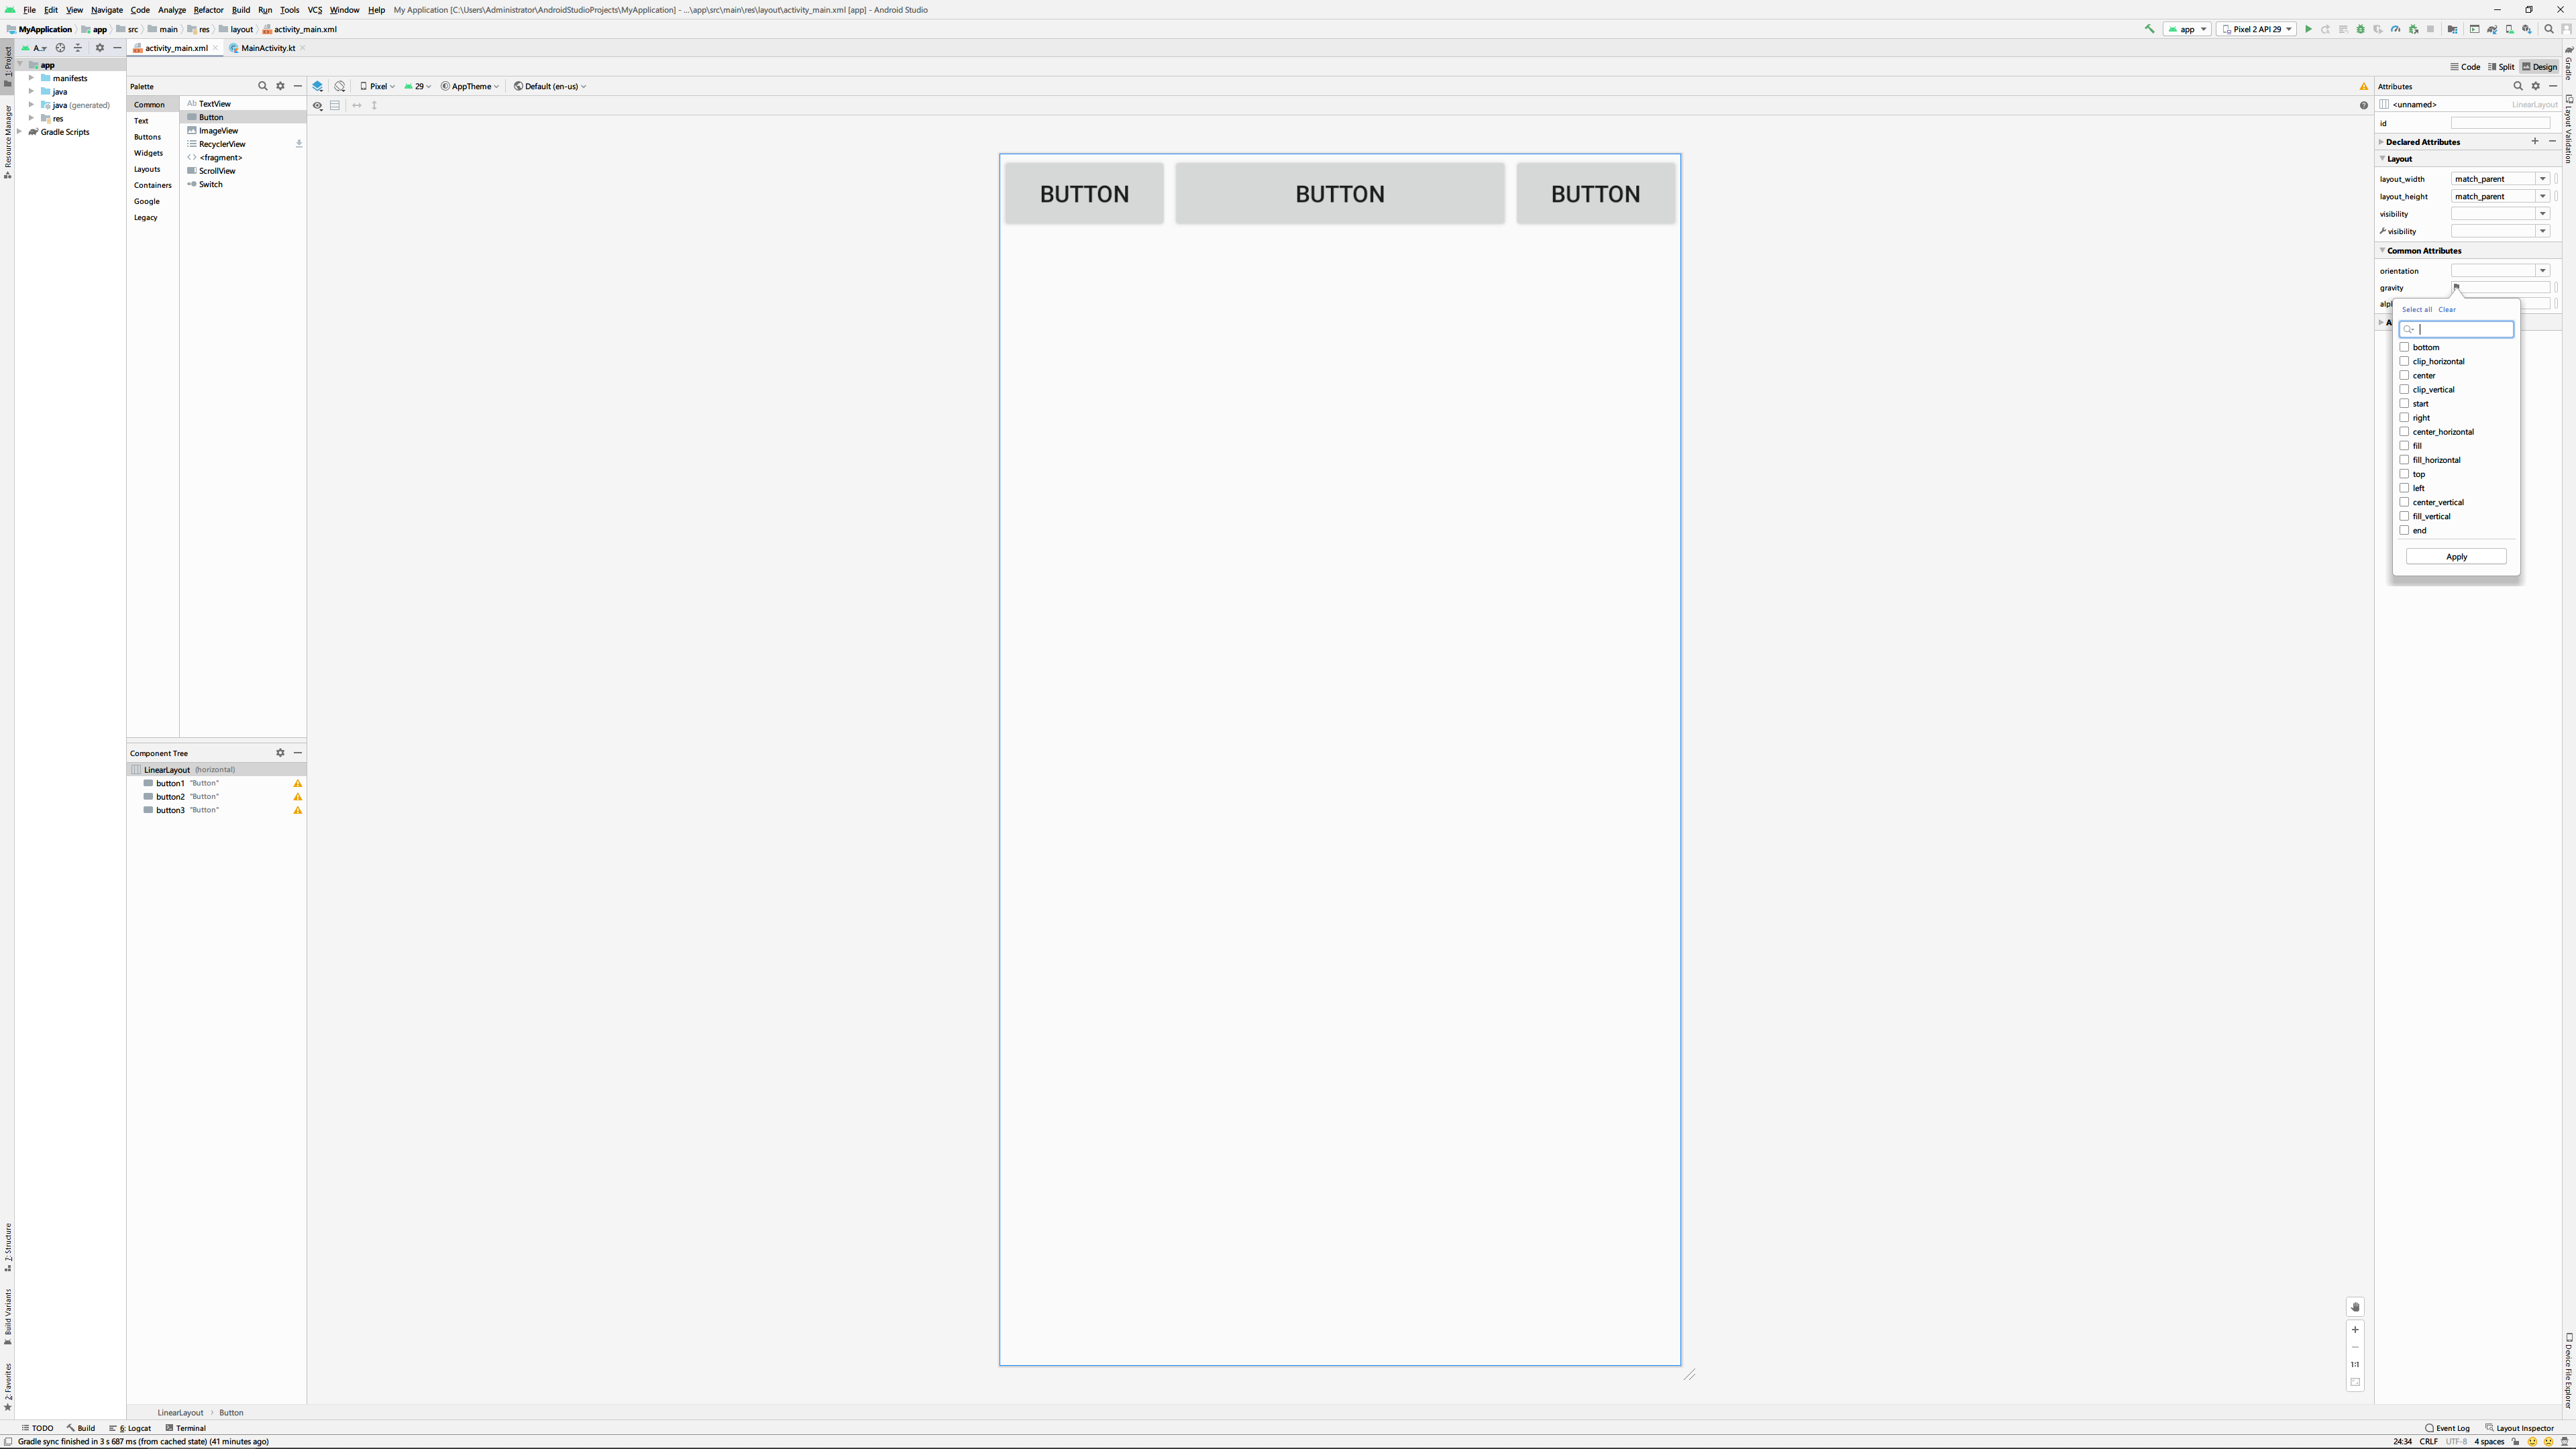The image size is (2576, 1449).
Task: Click the design surface layers icon
Action: tap(318, 86)
